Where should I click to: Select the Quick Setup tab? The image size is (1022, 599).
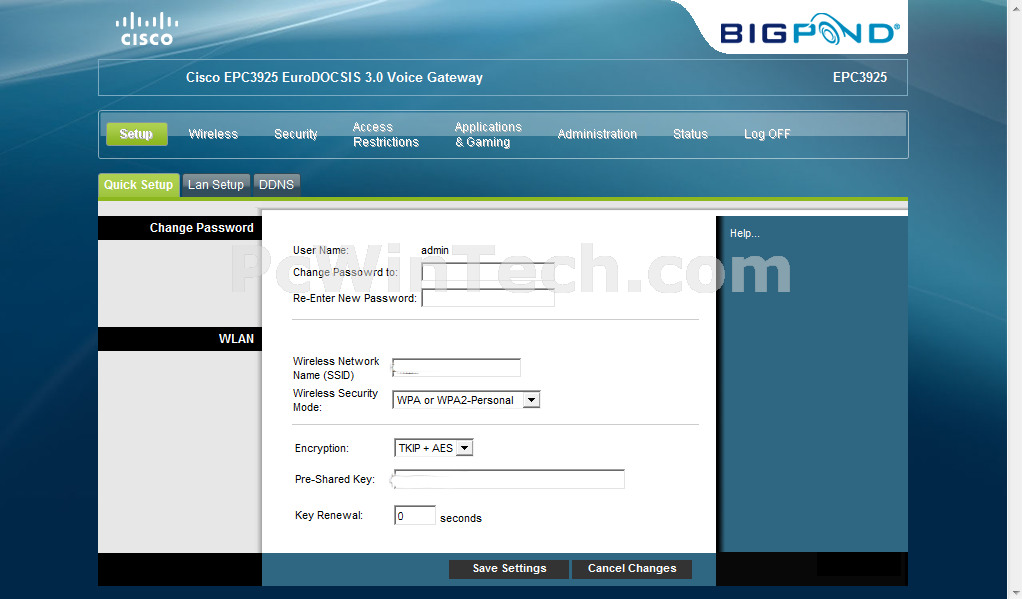[x=138, y=185]
